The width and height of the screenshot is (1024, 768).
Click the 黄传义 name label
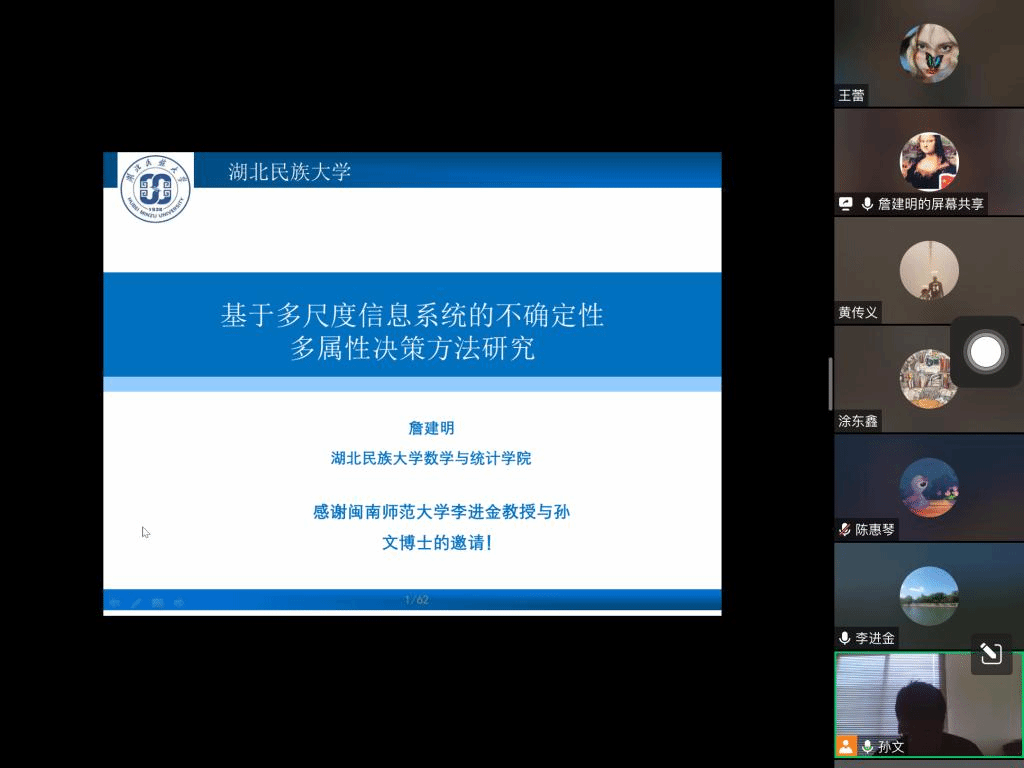858,313
